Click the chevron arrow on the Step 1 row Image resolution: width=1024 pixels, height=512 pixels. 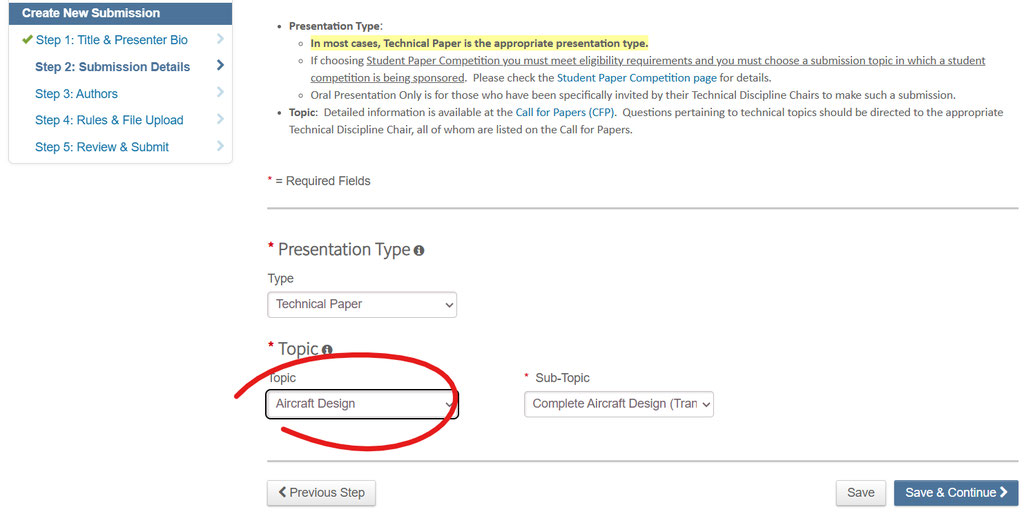(x=220, y=39)
